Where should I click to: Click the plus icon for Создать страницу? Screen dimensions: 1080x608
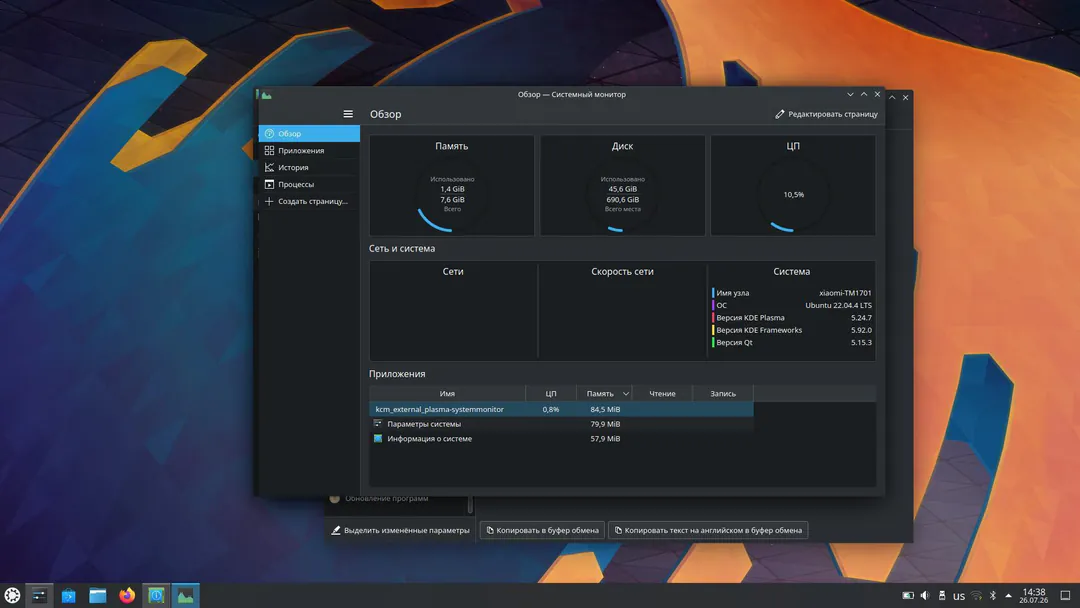click(x=269, y=201)
